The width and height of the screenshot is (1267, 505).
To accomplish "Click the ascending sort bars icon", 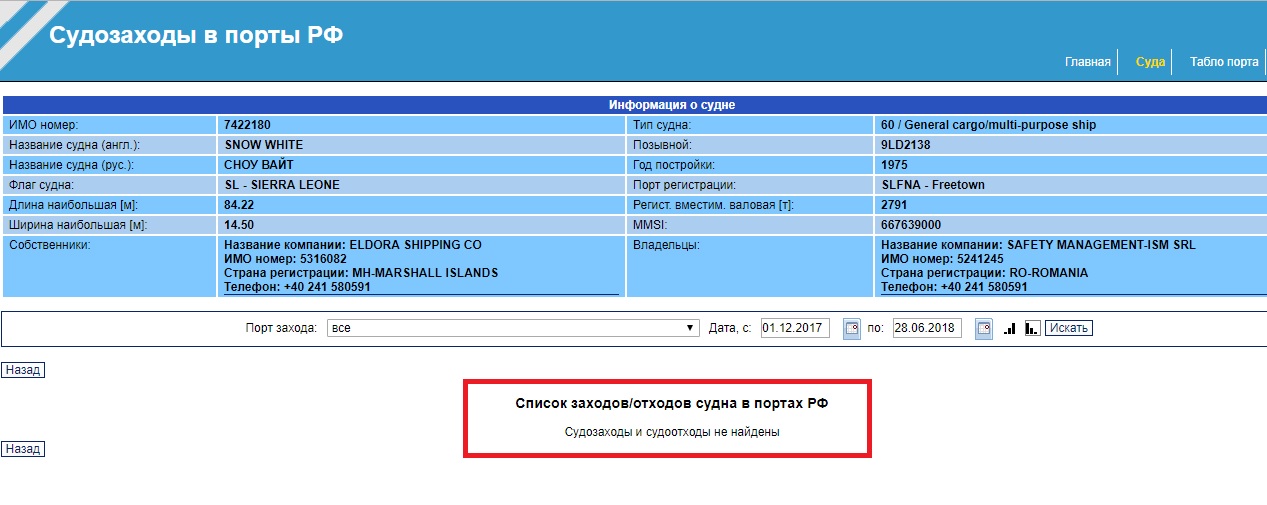I will [x=1010, y=328].
